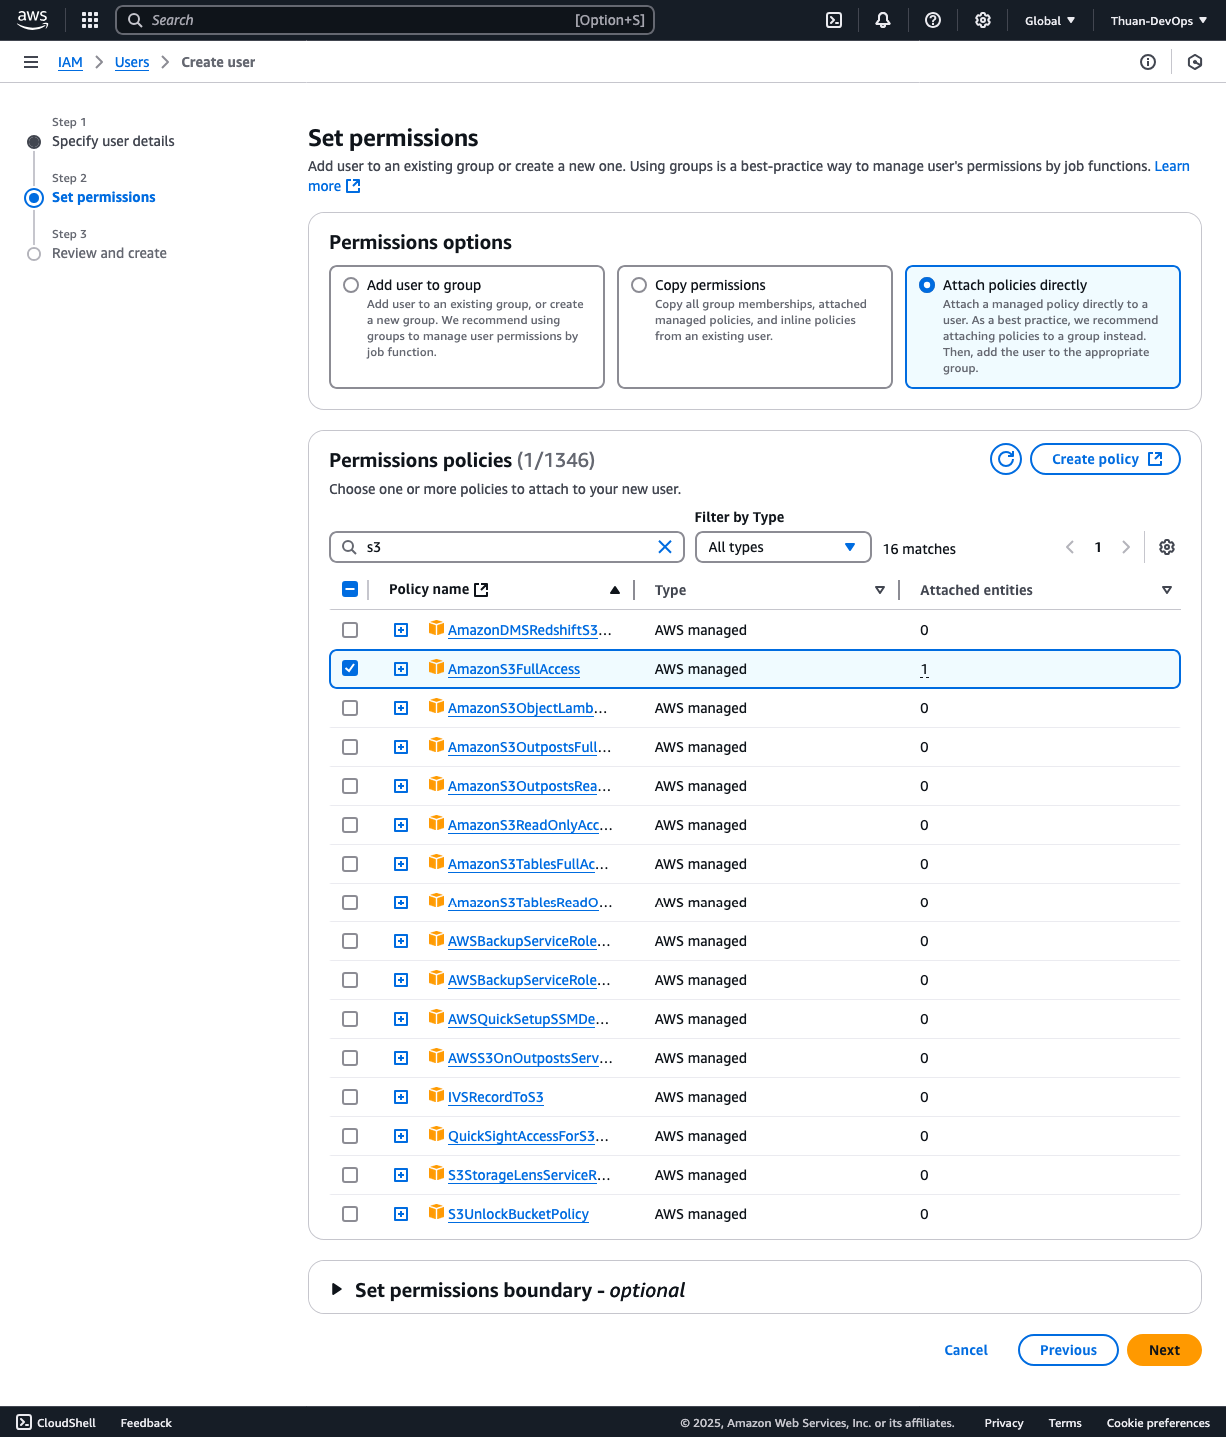Expand the S3UnlockBucketPolicy row details
Viewport: 1226px width, 1438px height.
pos(401,1214)
